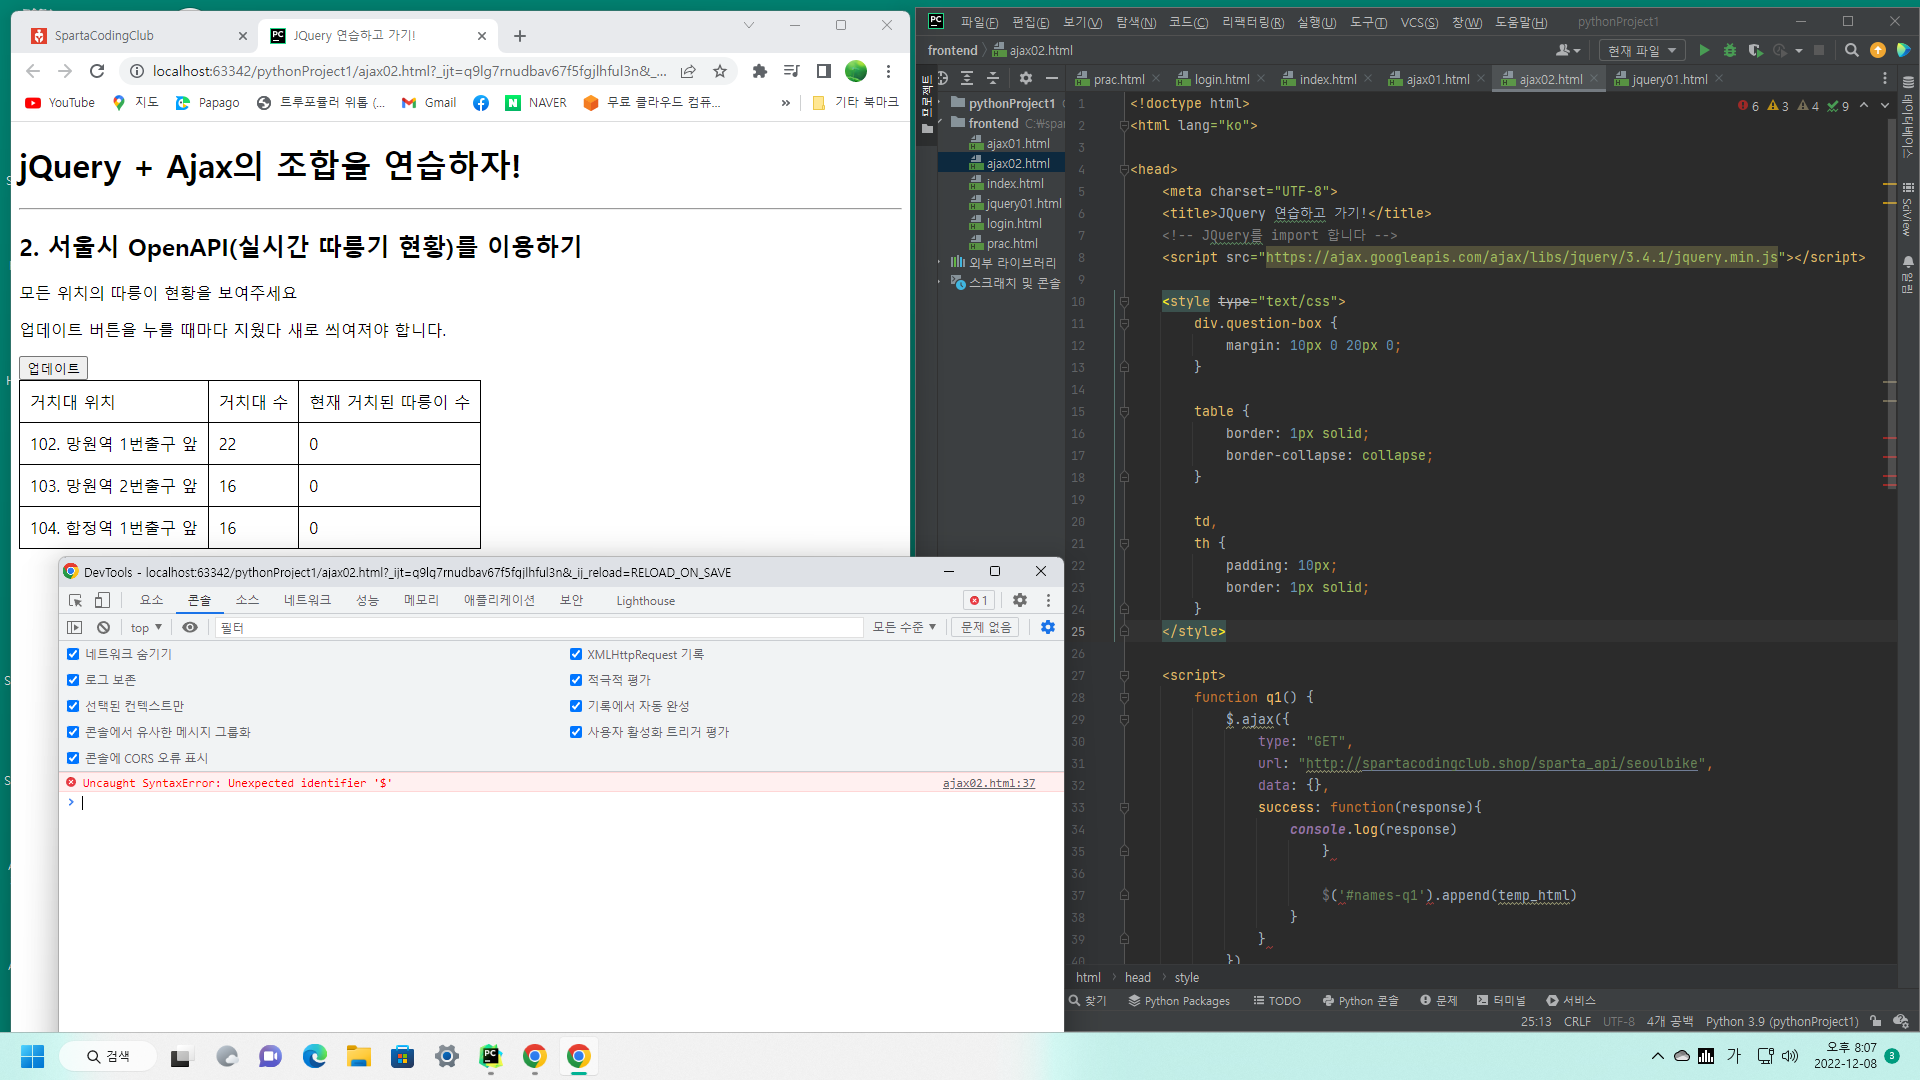Open project panel settings gear in PyCharm
Image resolution: width=1920 pixels, height=1080 pixels.
pos(1025,78)
